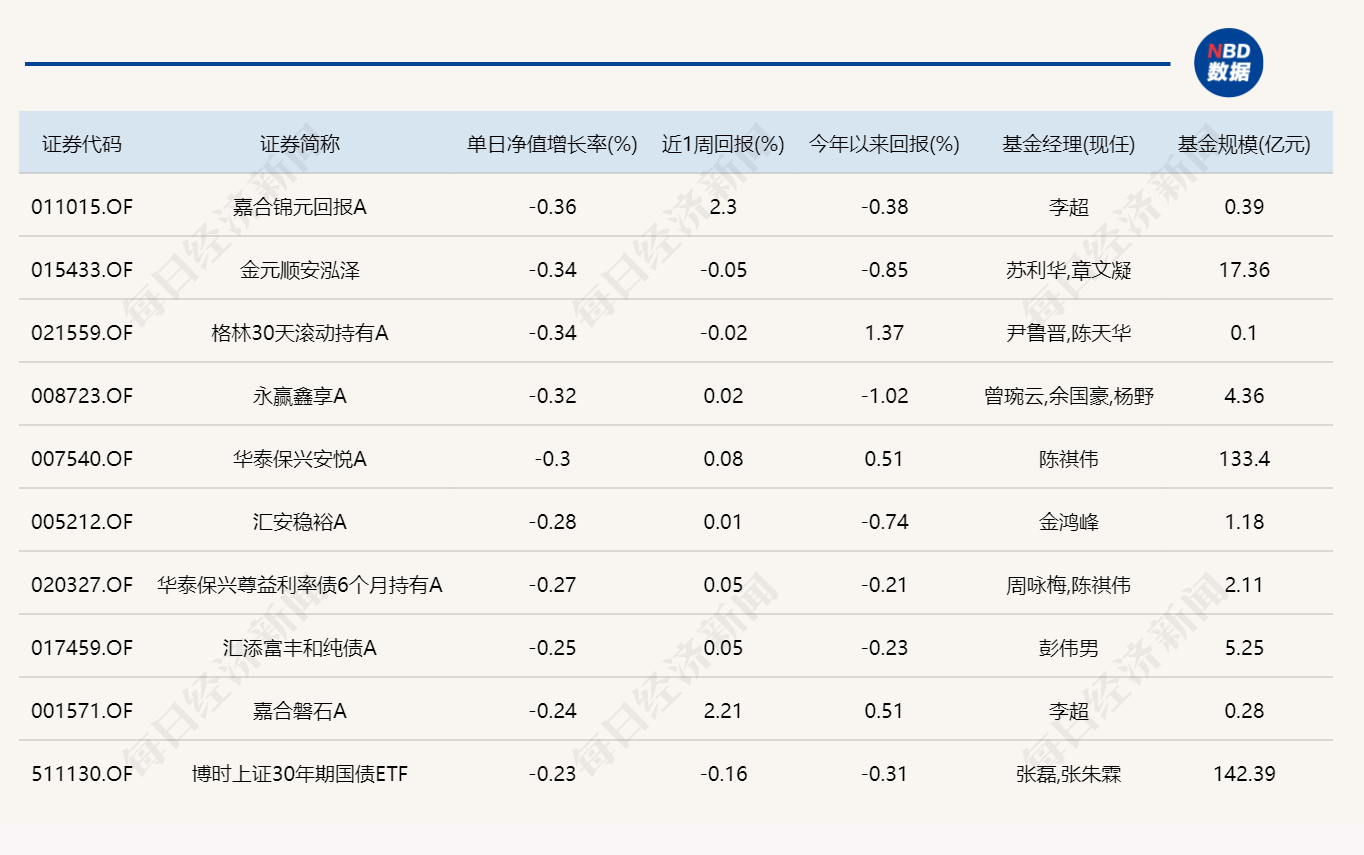Click manager 陈祺伟 in the 华泰保兴安悦A row
Image resolution: width=1364 pixels, height=855 pixels.
tap(1068, 459)
